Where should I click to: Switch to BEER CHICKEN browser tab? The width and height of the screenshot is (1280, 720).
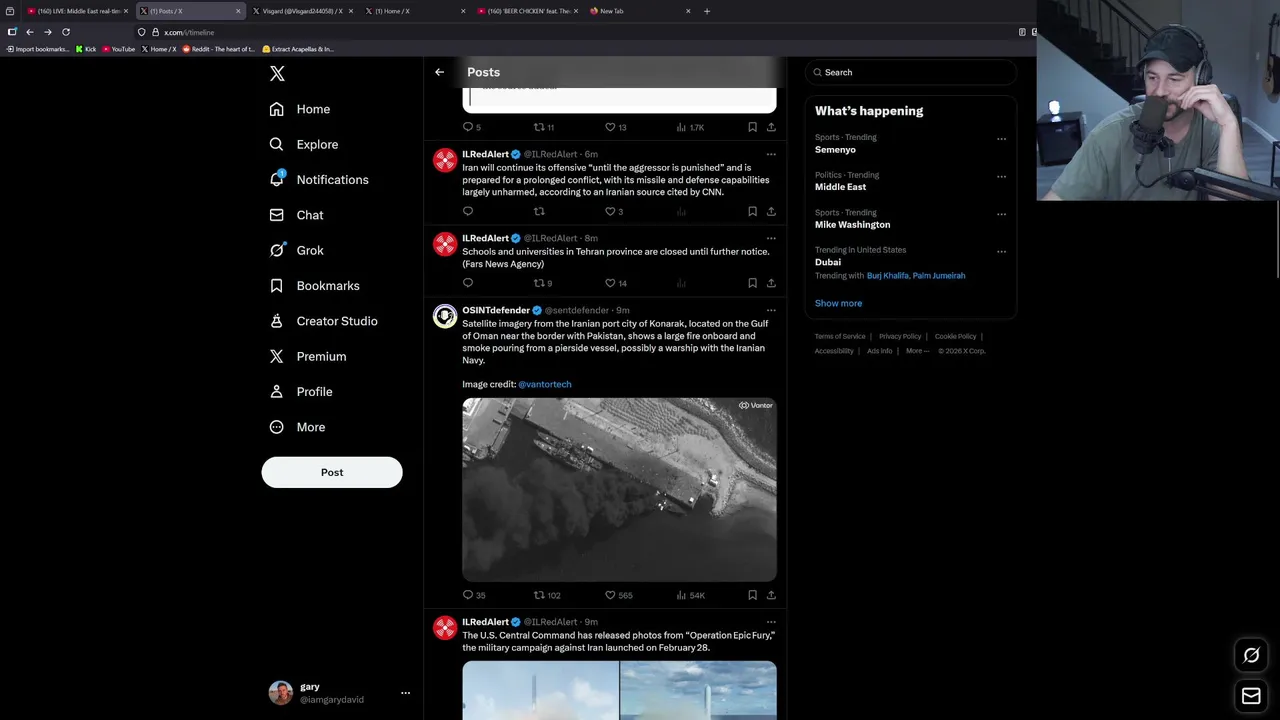[x=528, y=11]
